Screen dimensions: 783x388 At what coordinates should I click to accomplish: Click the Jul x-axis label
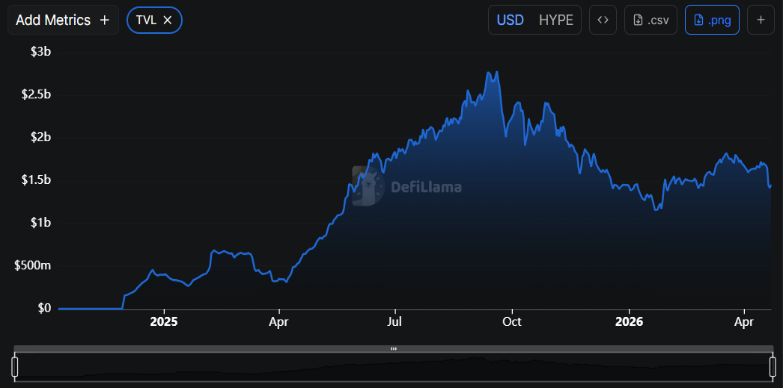point(395,323)
